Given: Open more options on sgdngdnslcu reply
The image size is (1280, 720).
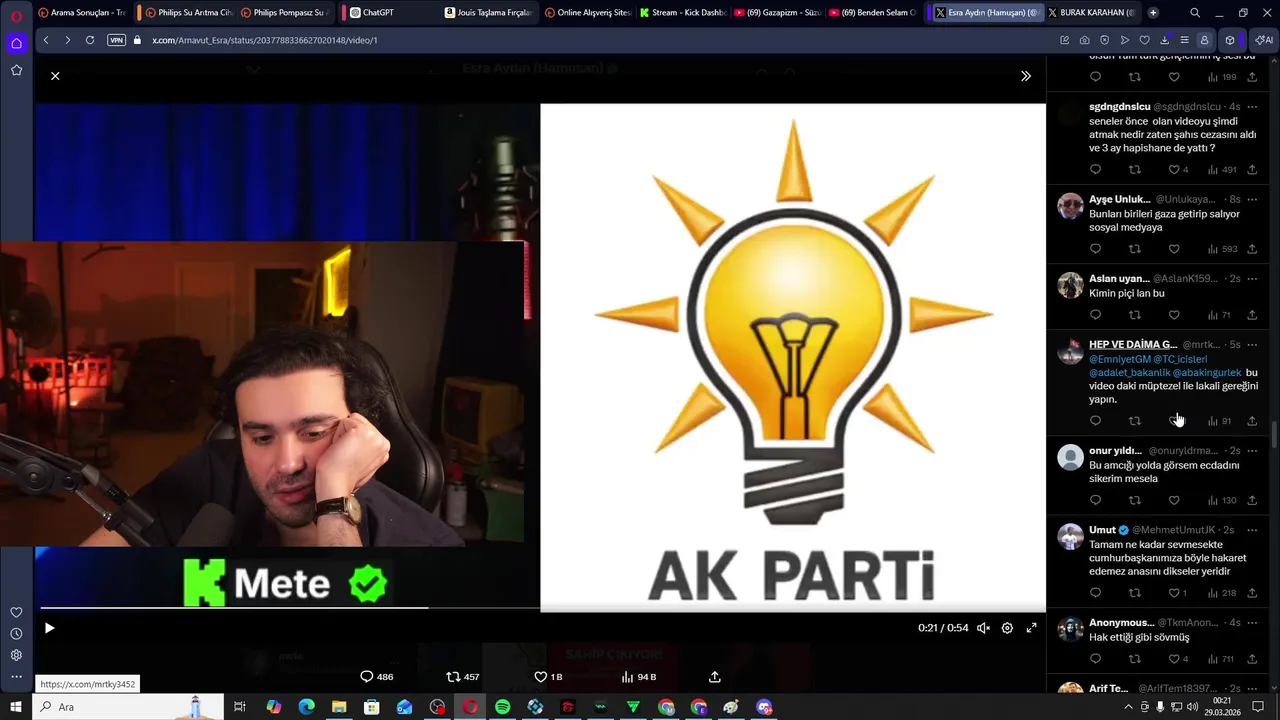Looking at the screenshot, I should pyautogui.click(x=1252, y=107).
